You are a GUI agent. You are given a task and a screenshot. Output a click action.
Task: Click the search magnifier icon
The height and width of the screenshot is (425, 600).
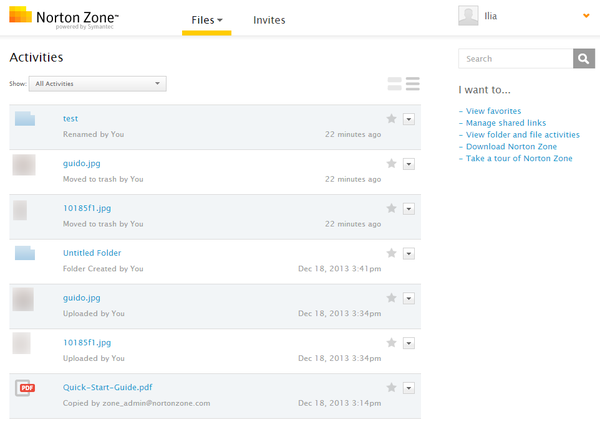click(x=584, y=59)
